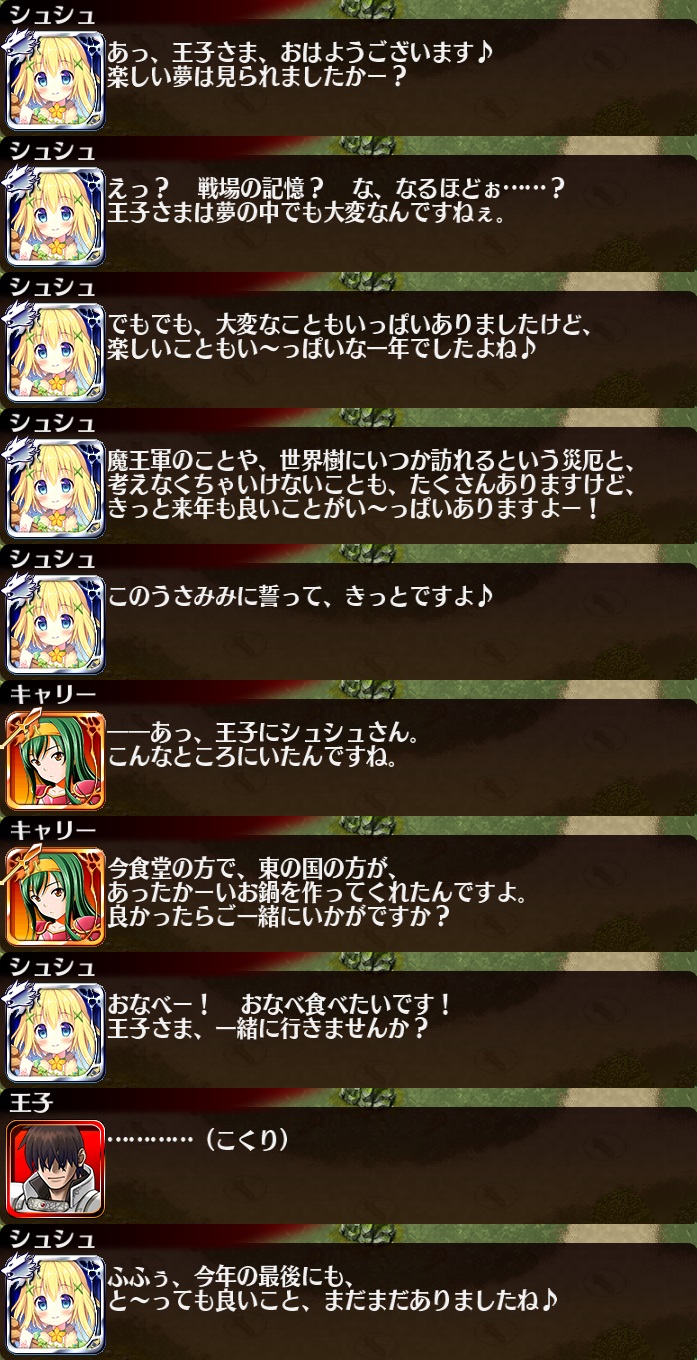The image size is (697, 1360).
Task: Click Shushu's portrait next to the 戦場の記憶 line
Action: [x=55, y=217]
